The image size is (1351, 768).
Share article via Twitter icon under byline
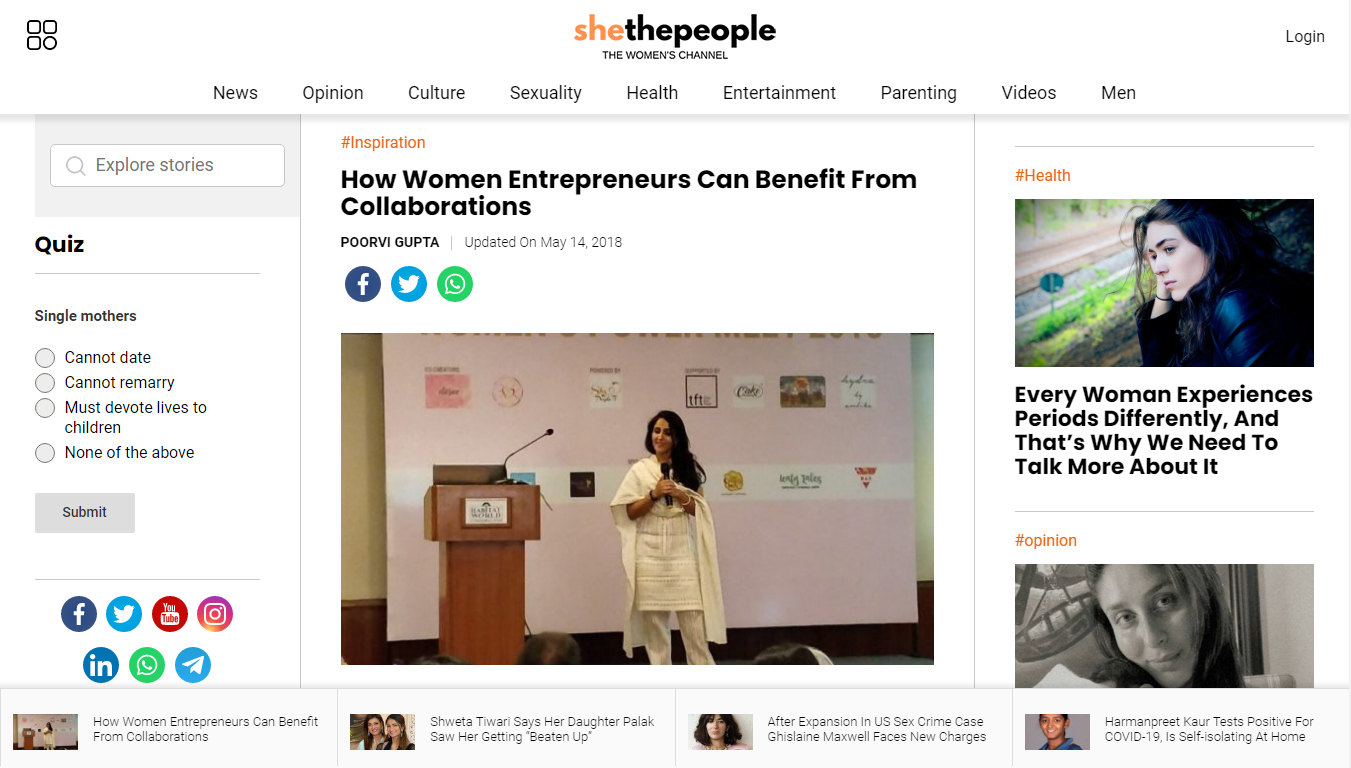(409, 284)
